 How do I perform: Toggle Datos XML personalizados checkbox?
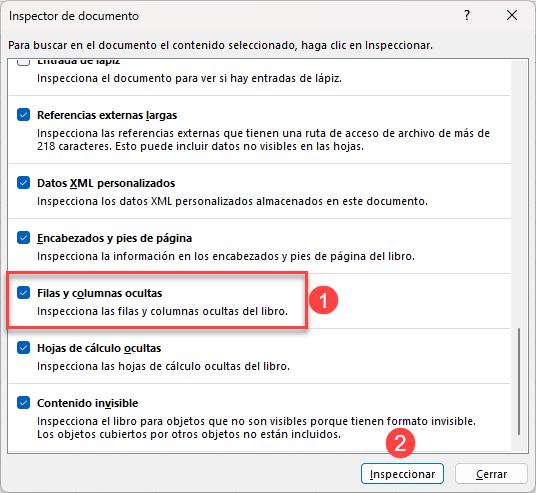(23, 183)
